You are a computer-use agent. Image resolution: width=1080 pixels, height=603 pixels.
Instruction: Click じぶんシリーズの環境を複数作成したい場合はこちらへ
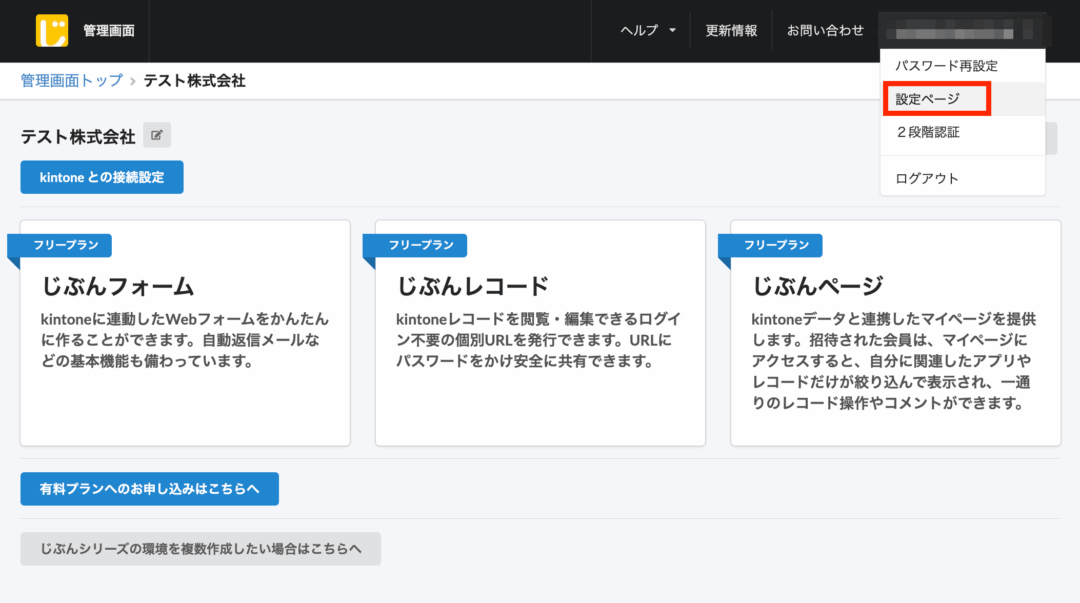point(200,548)
